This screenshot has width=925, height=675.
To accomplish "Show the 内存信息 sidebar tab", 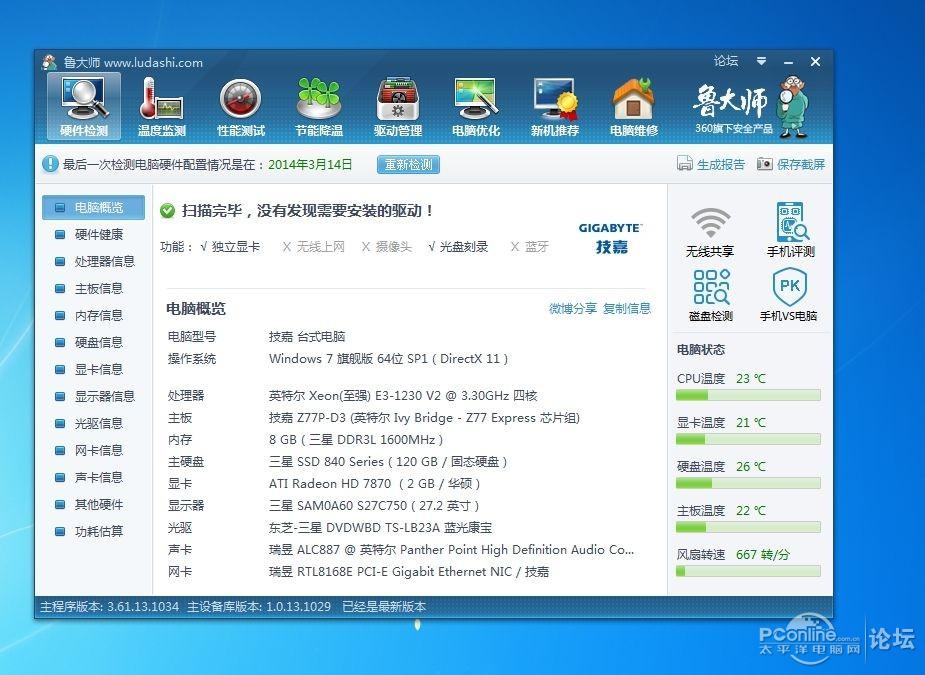I will 93,316.
